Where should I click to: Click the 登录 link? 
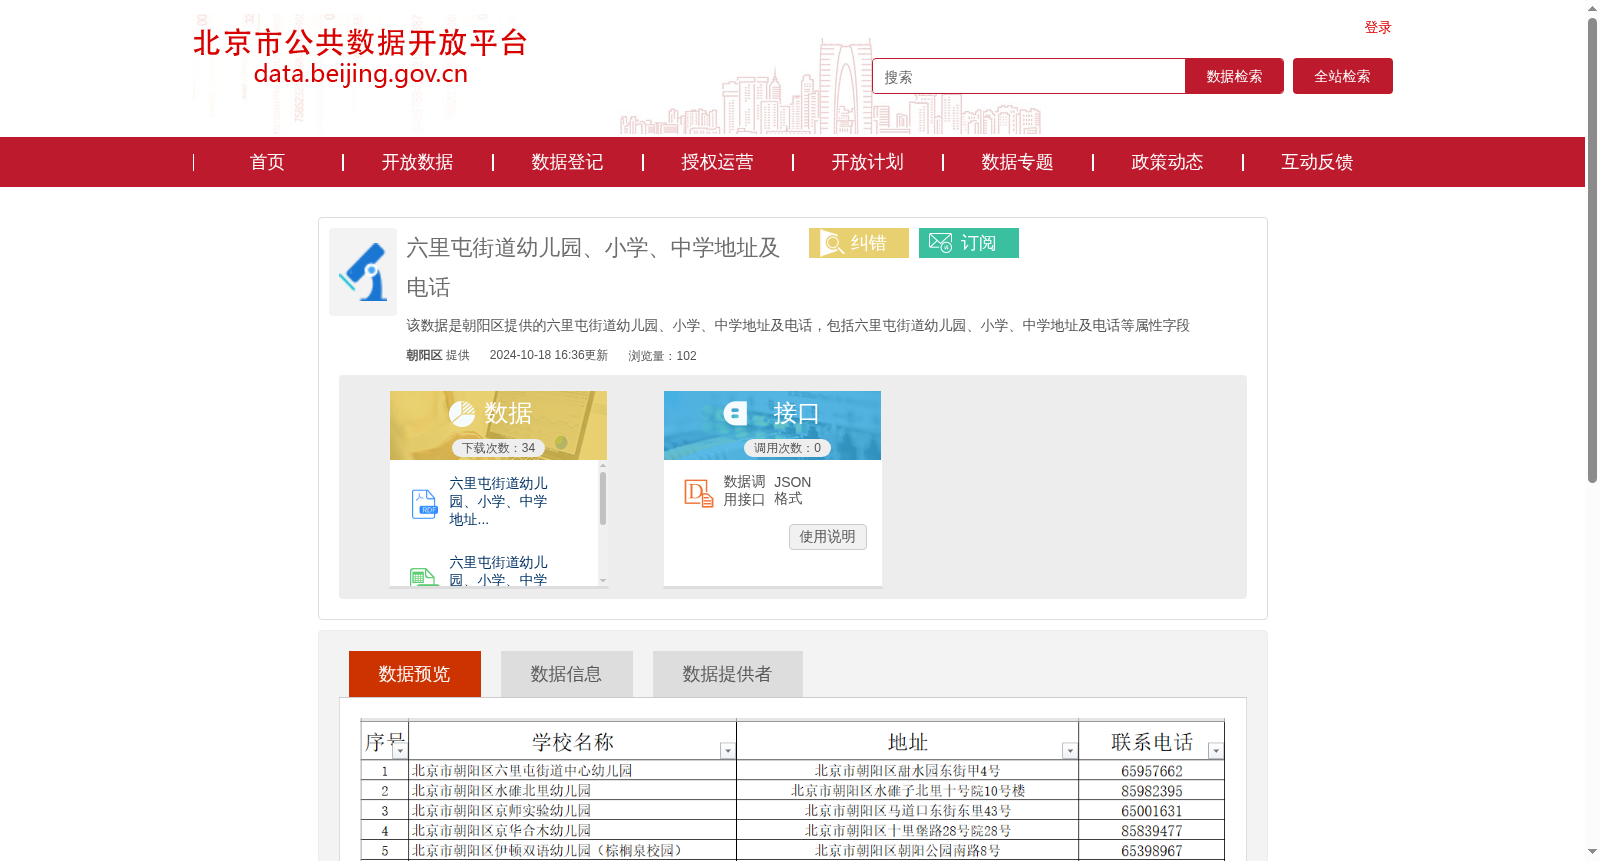[x=1378, y=27]
